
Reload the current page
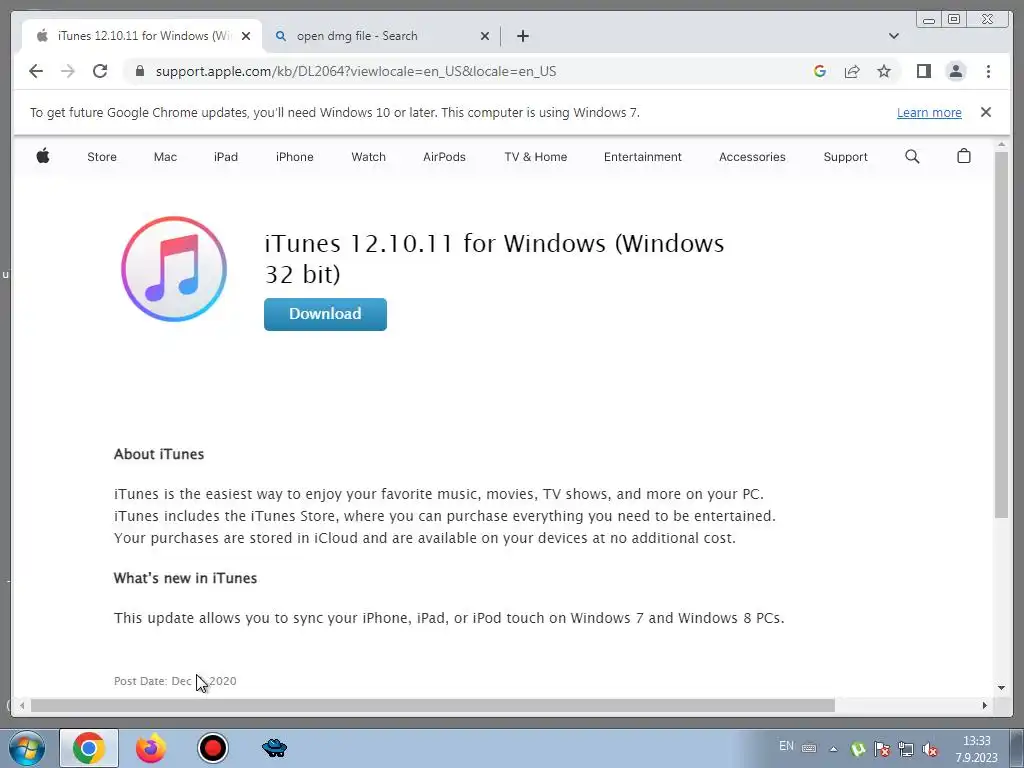click(x=100, y=71)
